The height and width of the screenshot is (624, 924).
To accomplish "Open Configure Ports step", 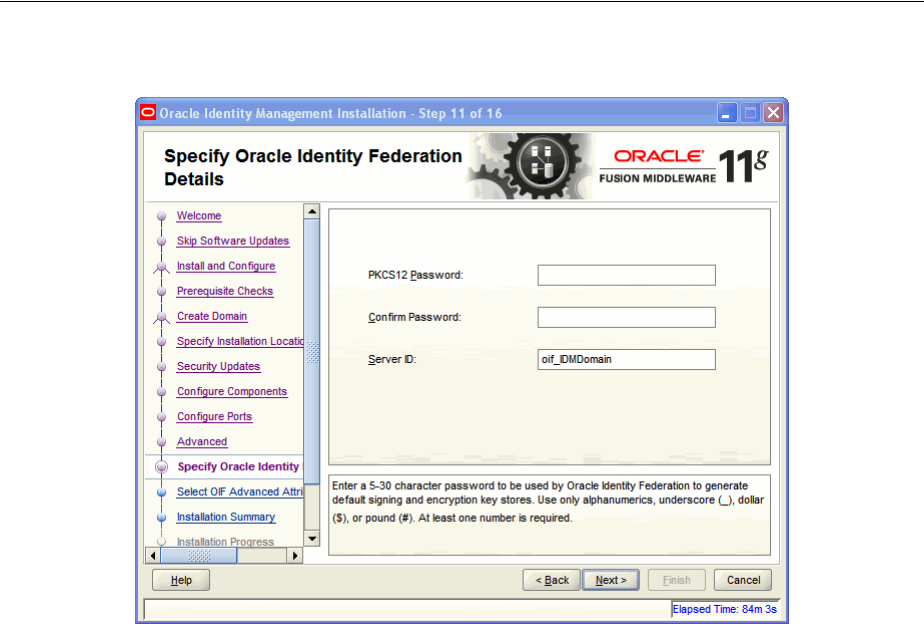I will [x=214, y=417].
